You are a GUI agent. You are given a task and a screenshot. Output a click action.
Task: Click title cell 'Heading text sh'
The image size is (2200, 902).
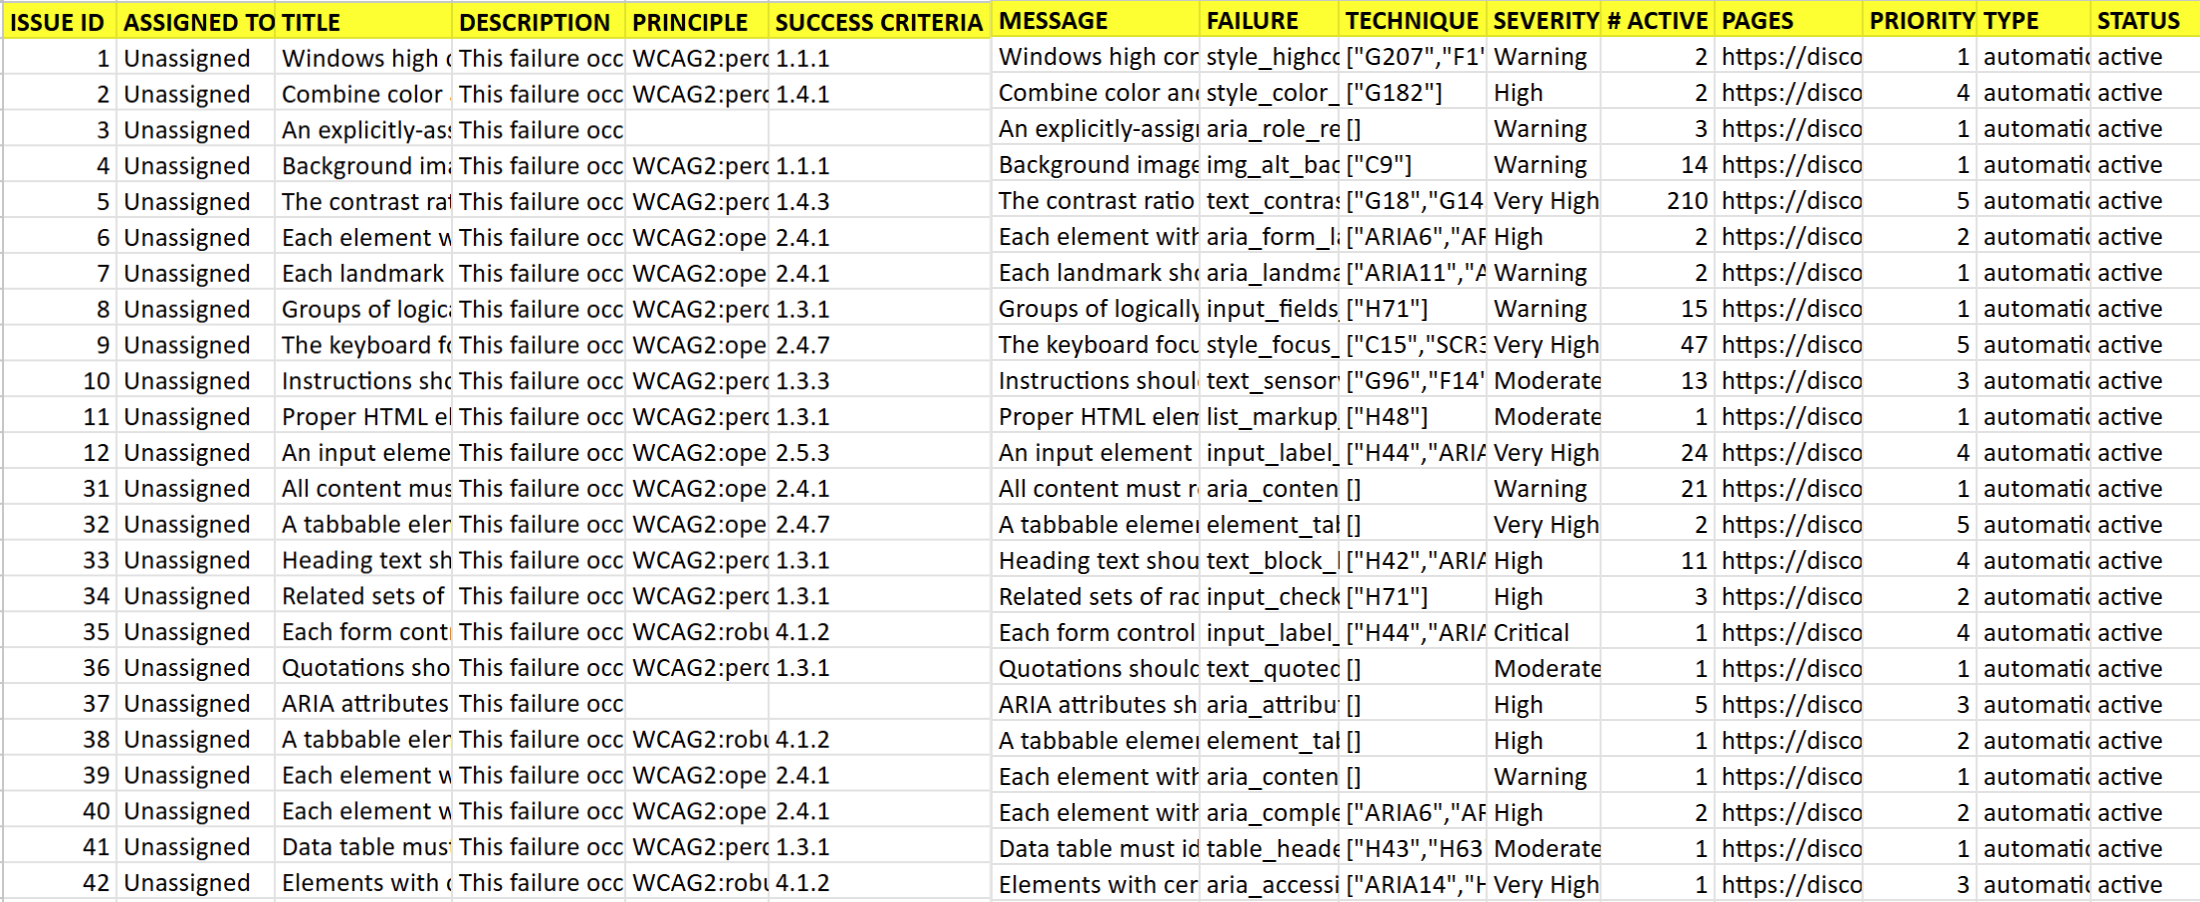(363, 562)
